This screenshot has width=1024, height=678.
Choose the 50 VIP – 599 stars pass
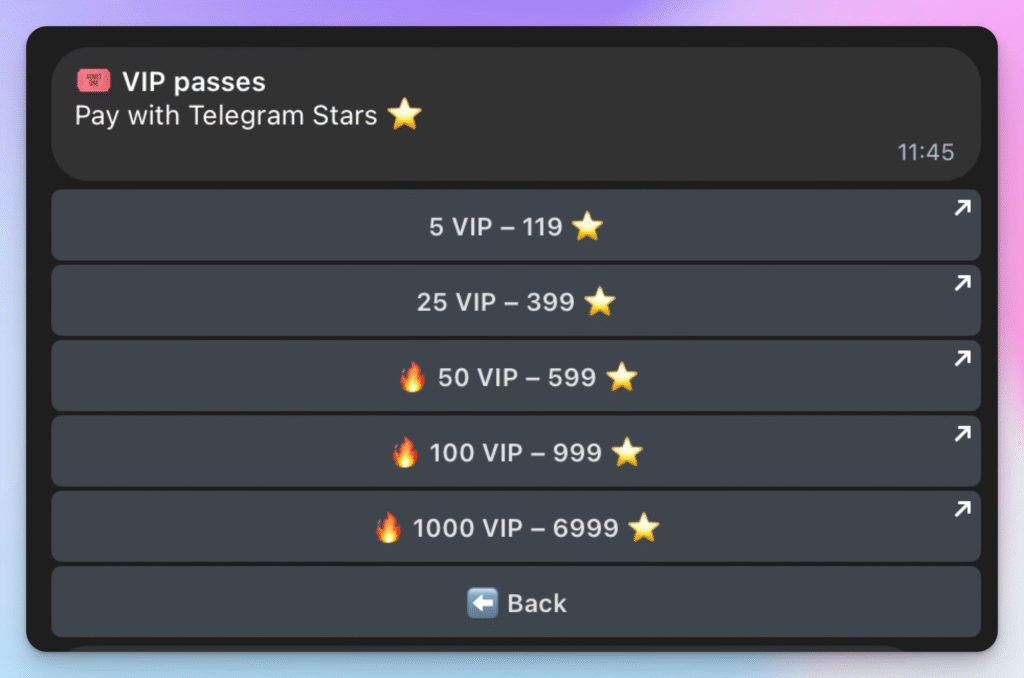coord(515,377)
